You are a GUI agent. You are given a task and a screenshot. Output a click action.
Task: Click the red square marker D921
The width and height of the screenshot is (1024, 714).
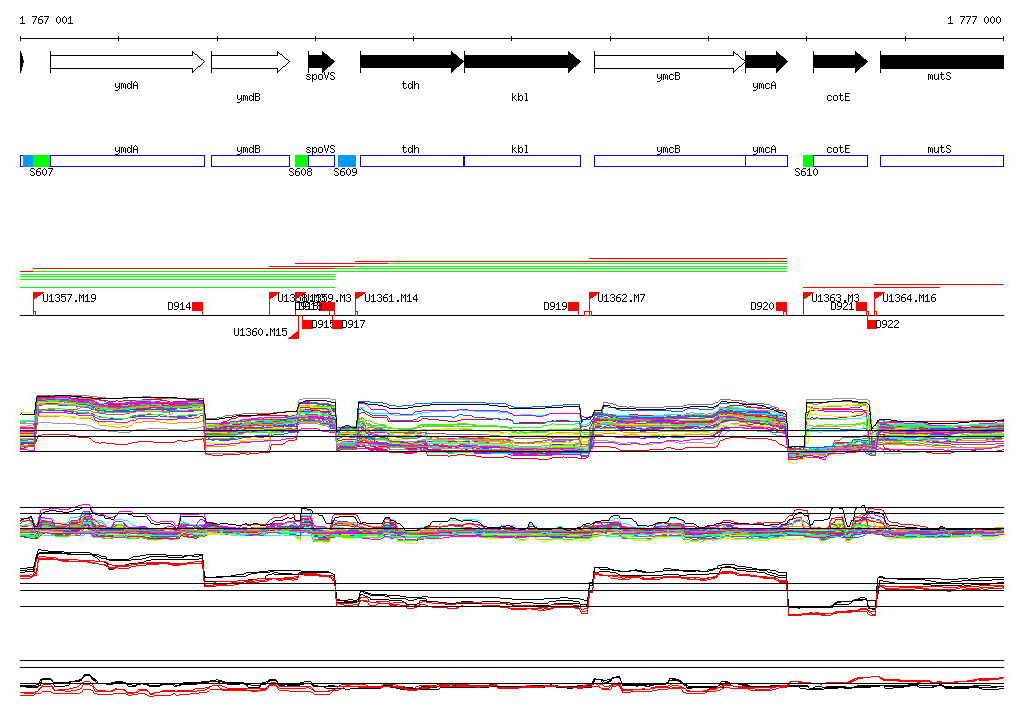pyautogui.click(x=861, y=306)
